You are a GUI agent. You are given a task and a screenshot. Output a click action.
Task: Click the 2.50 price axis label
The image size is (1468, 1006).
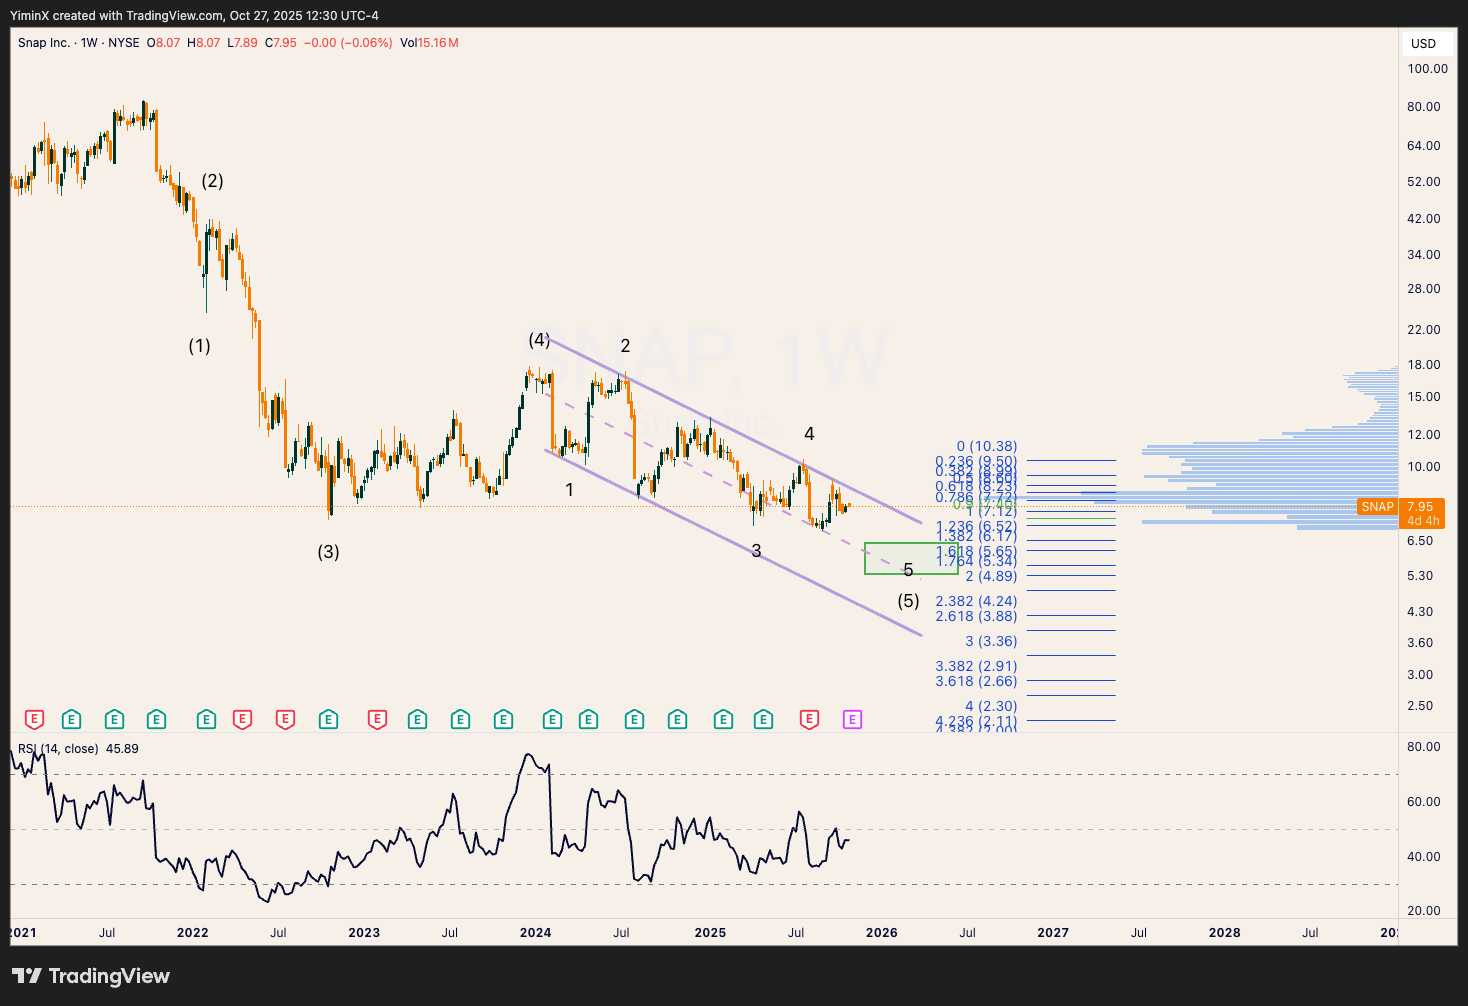pyautogui.click(x=1420, y=706)
